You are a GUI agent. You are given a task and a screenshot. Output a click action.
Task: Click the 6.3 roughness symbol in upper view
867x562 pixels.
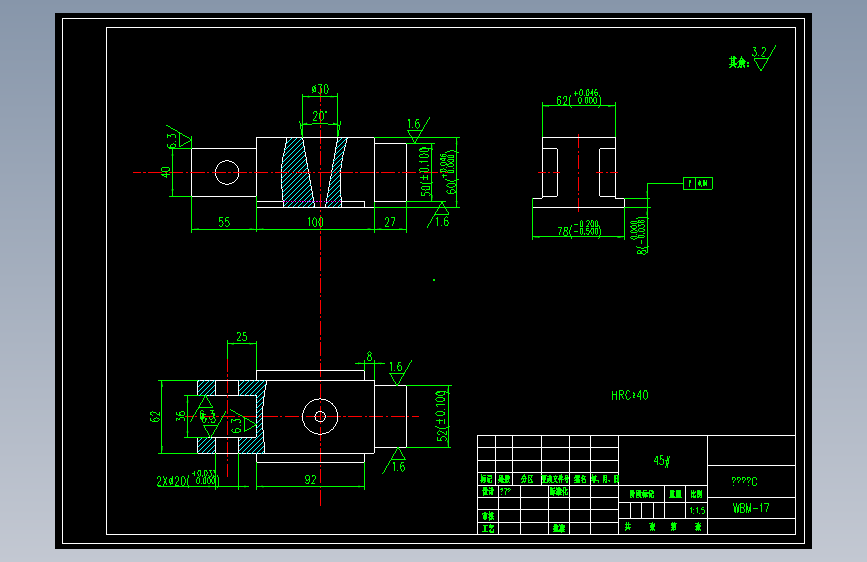click(179, 138)
